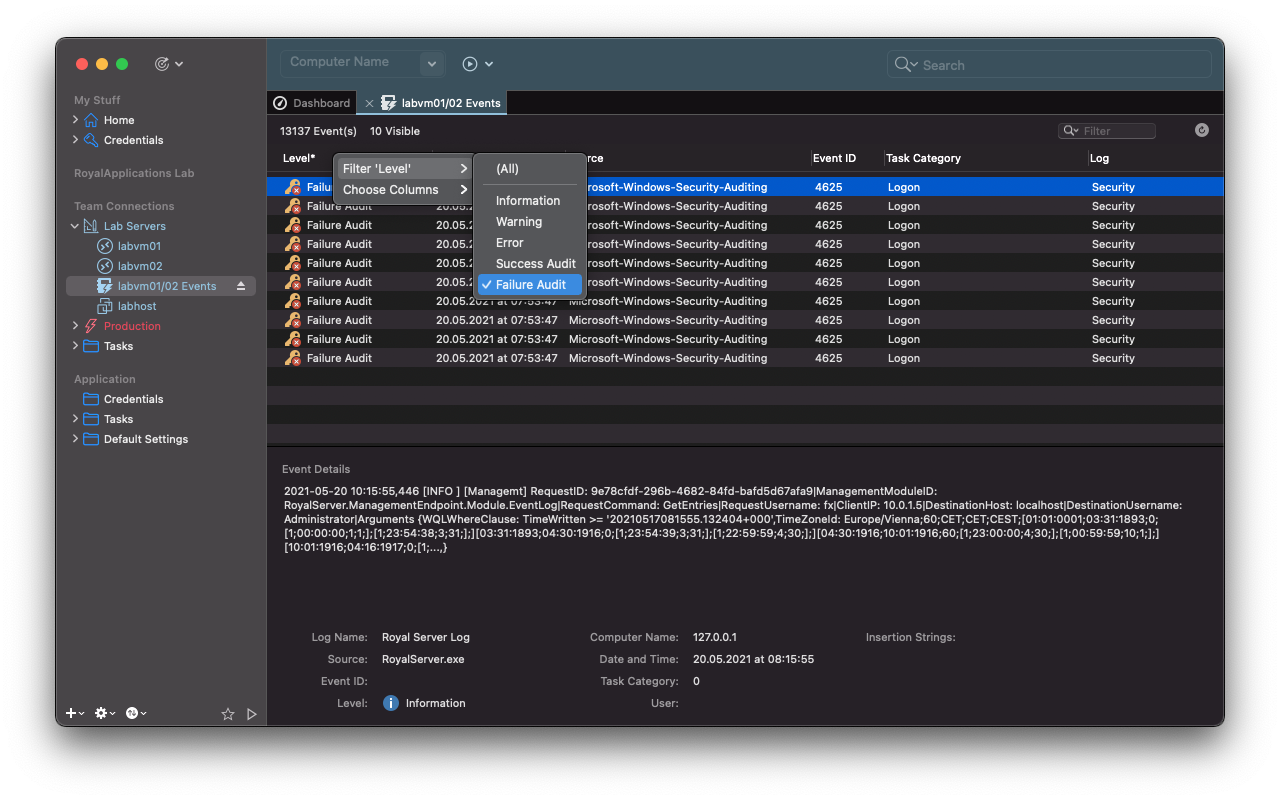Expand the Default Settings item

click(x=76, y=439)
